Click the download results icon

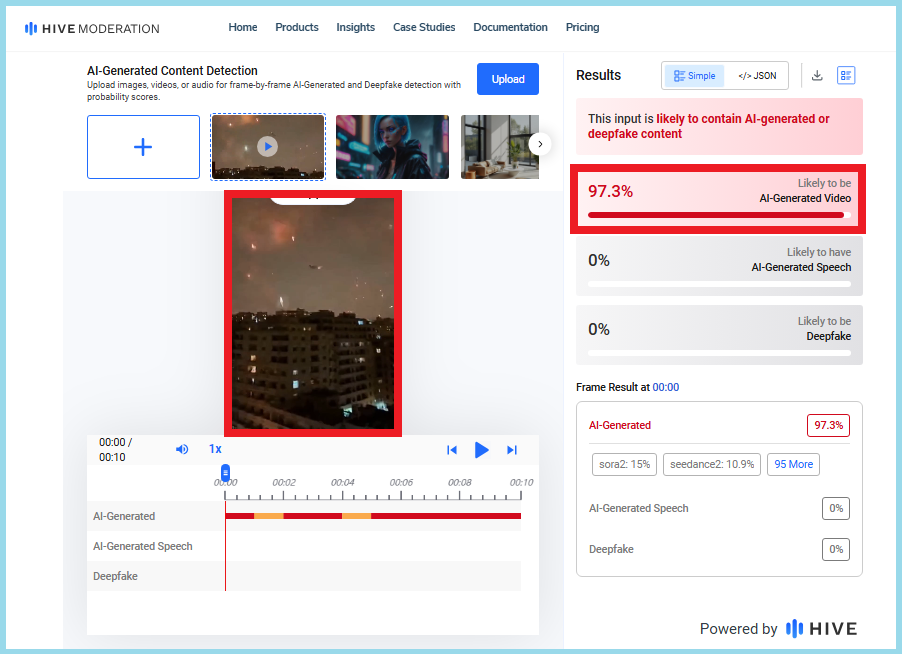tap(817, 76)
